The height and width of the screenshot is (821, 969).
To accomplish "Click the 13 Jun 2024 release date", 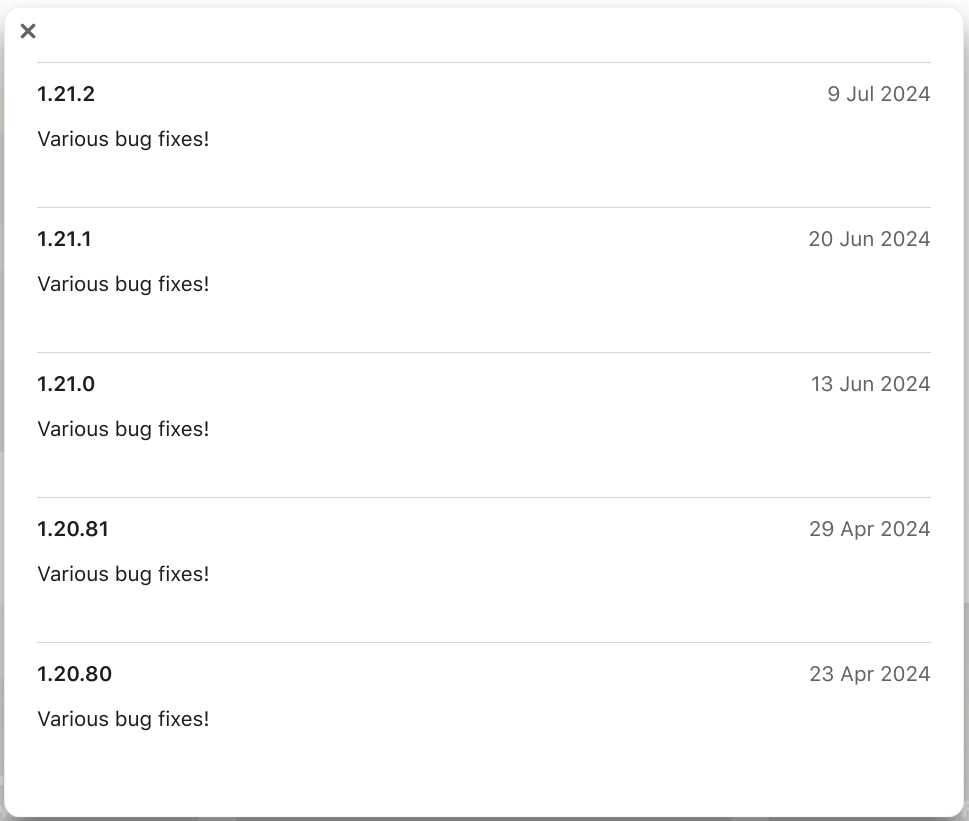I will coord(870,384).
